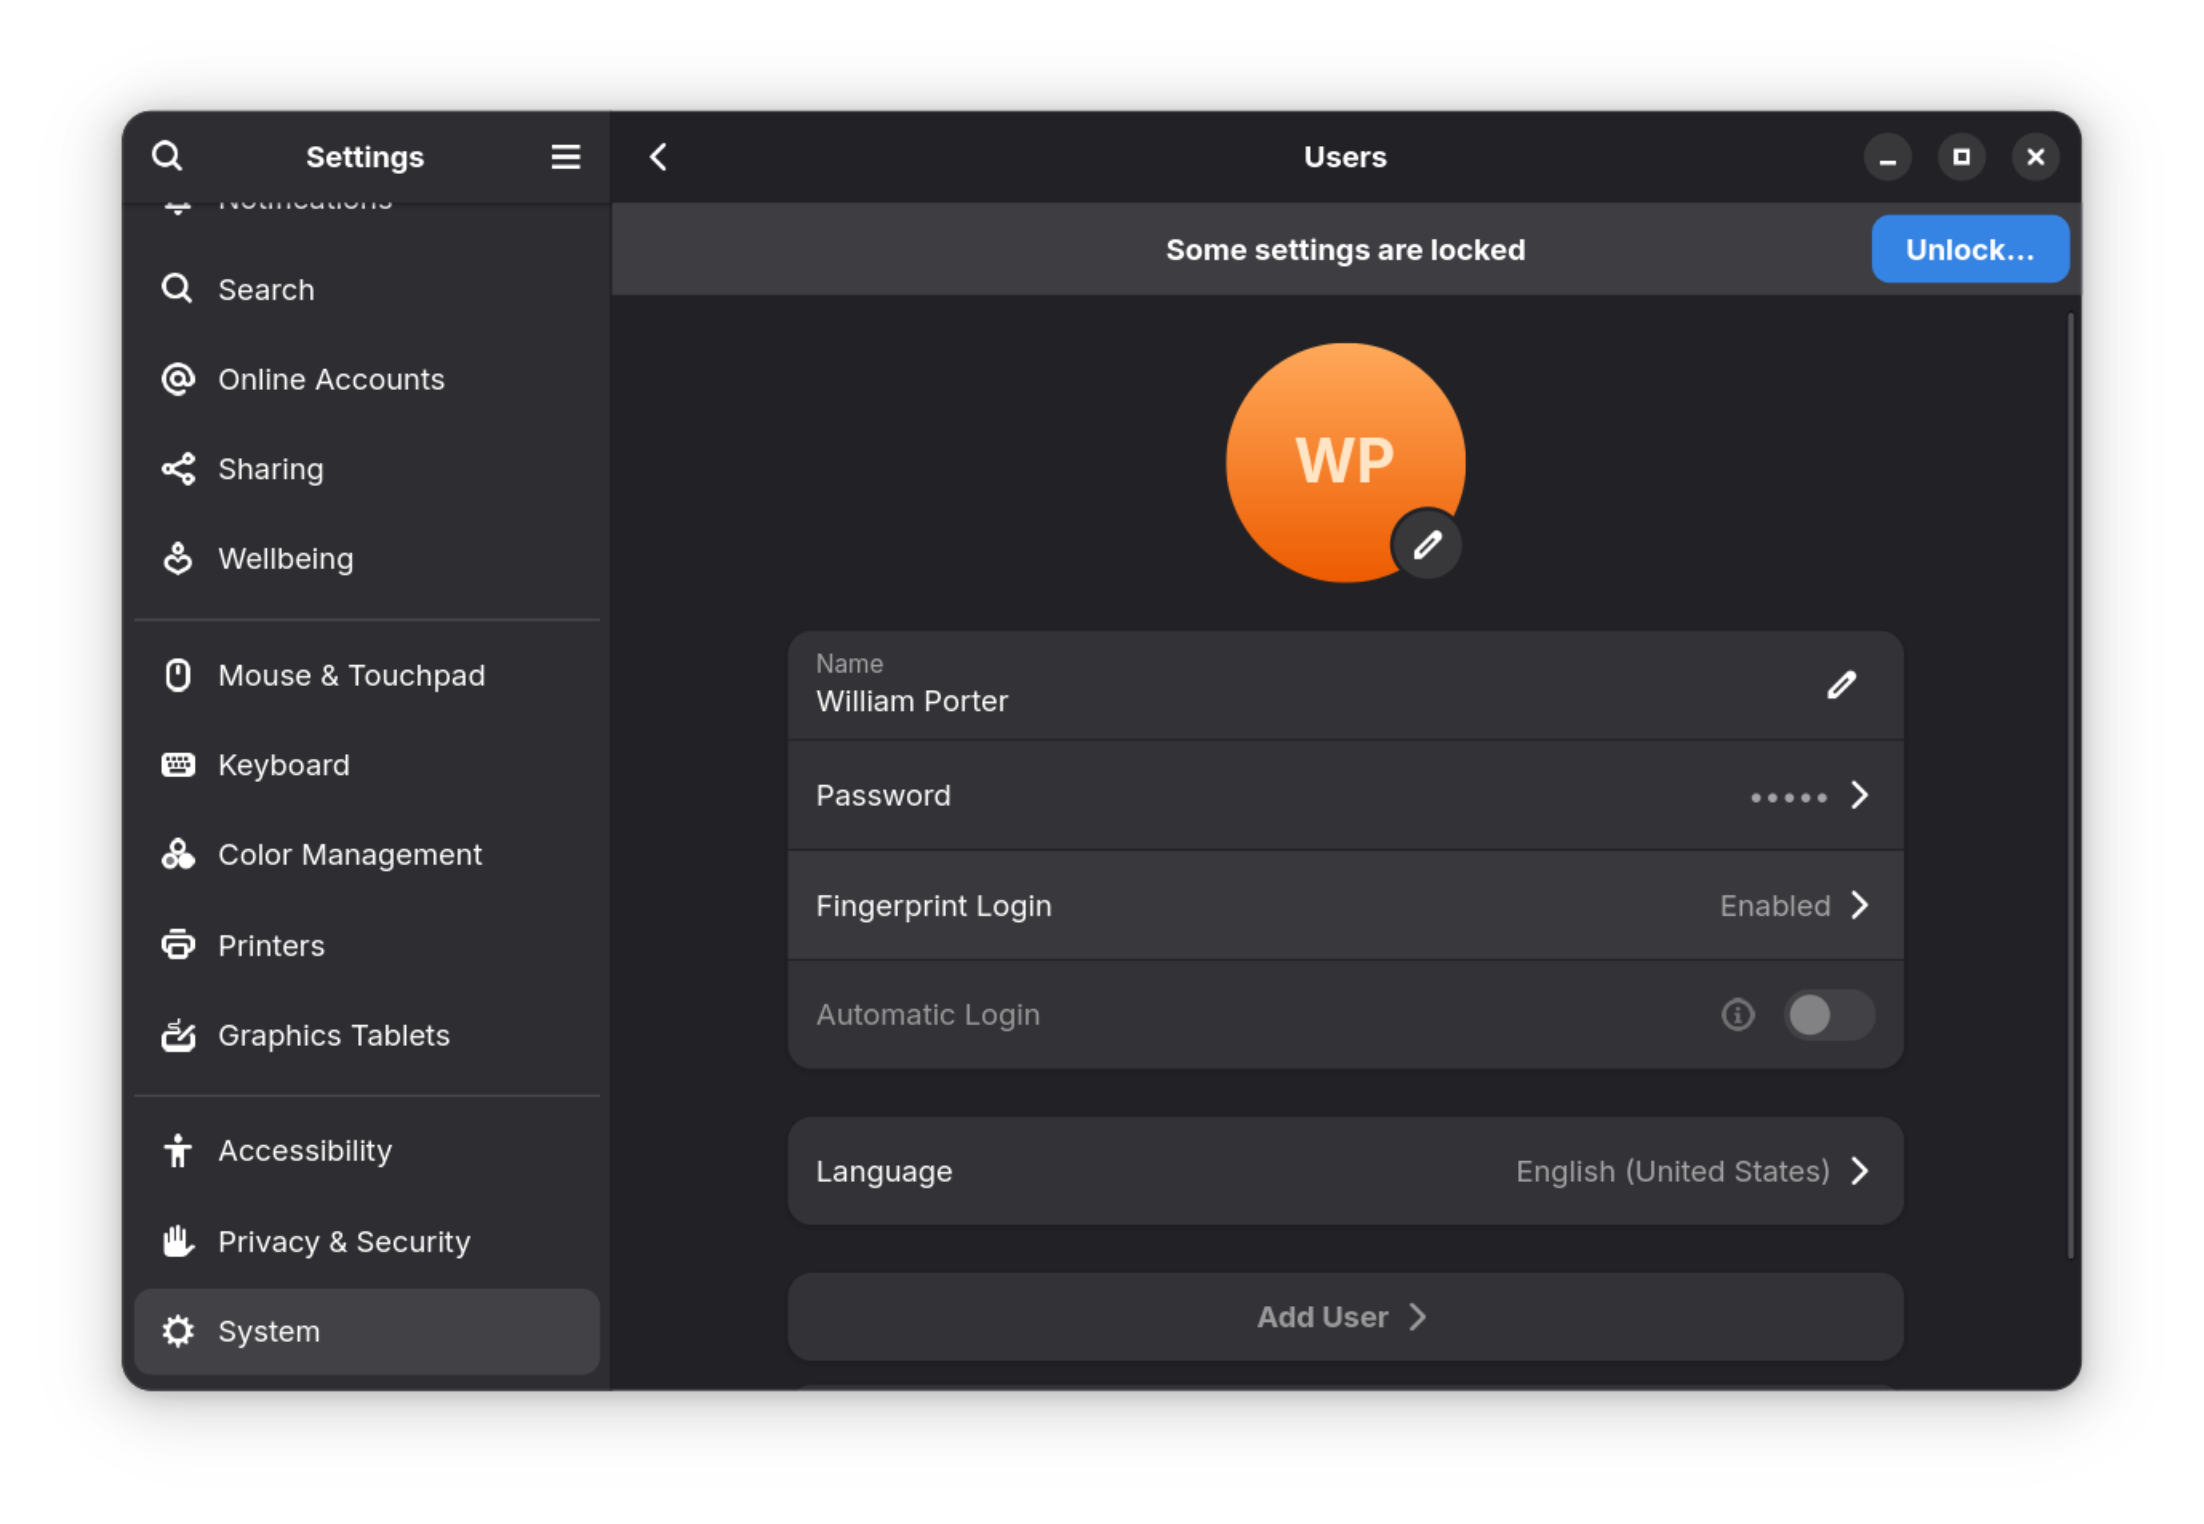Click the Search sidebar magnifier icon

(177, 289)
